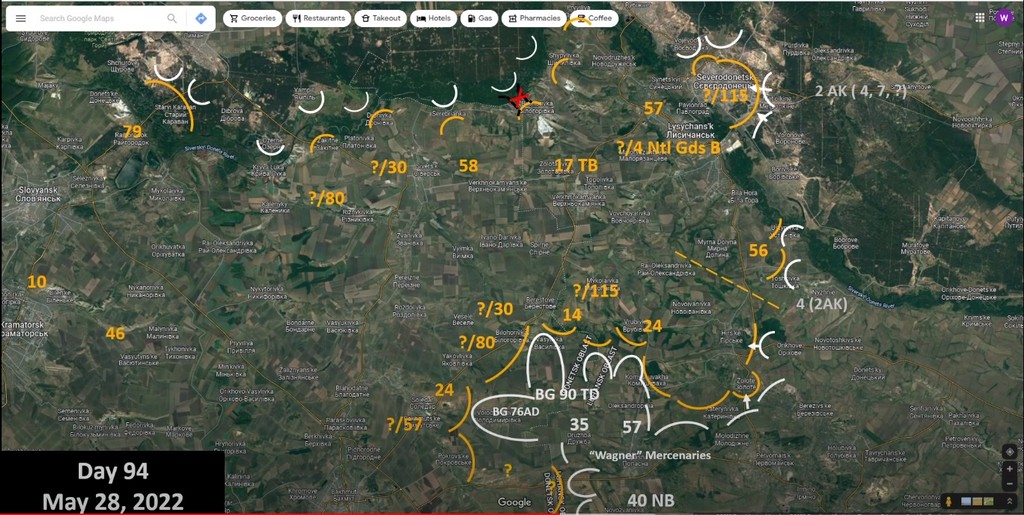Click the Bobrove place label
1024x515 pixels.
pos(845,243)
